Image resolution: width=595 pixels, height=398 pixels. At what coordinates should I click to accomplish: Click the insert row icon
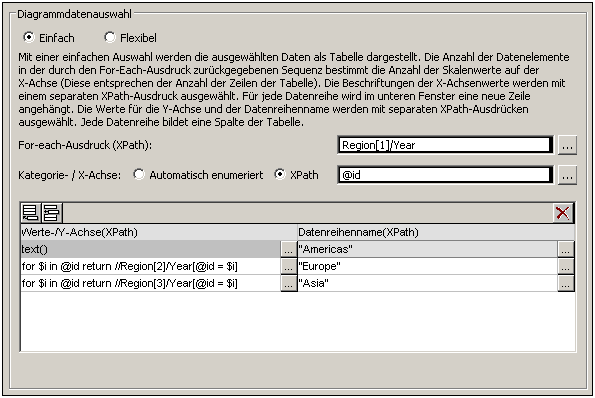tap(51, 212)
